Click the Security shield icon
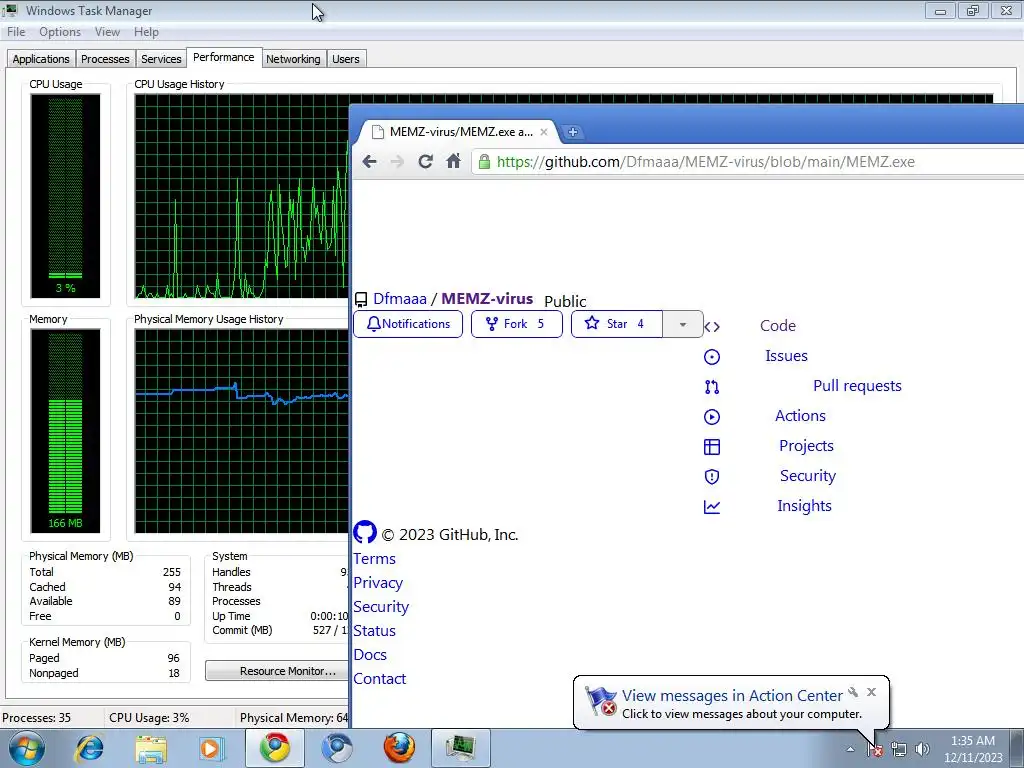This screenshot has height=768, width=1024. tap(712, 477)
